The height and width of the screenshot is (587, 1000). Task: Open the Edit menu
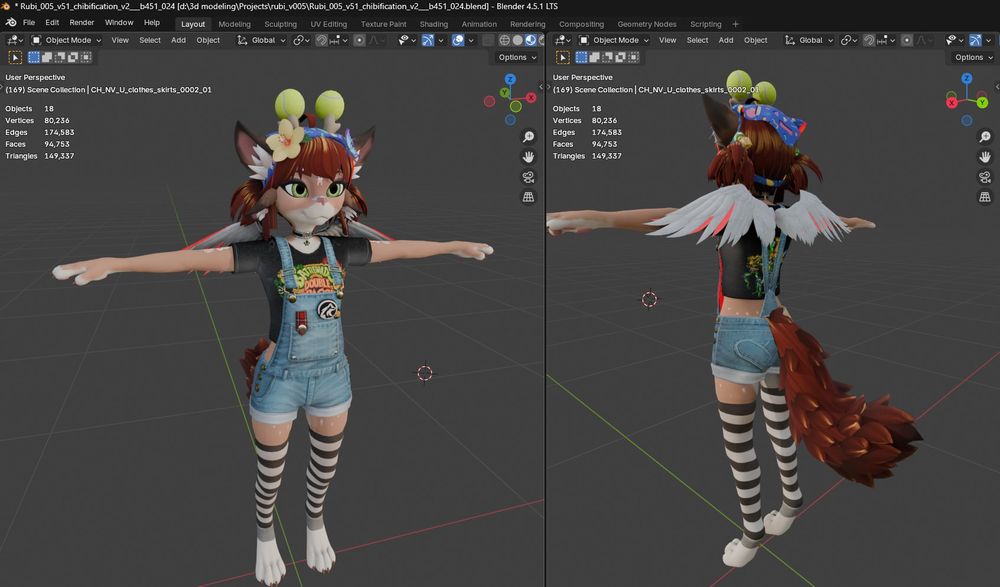tap(52, 22)
